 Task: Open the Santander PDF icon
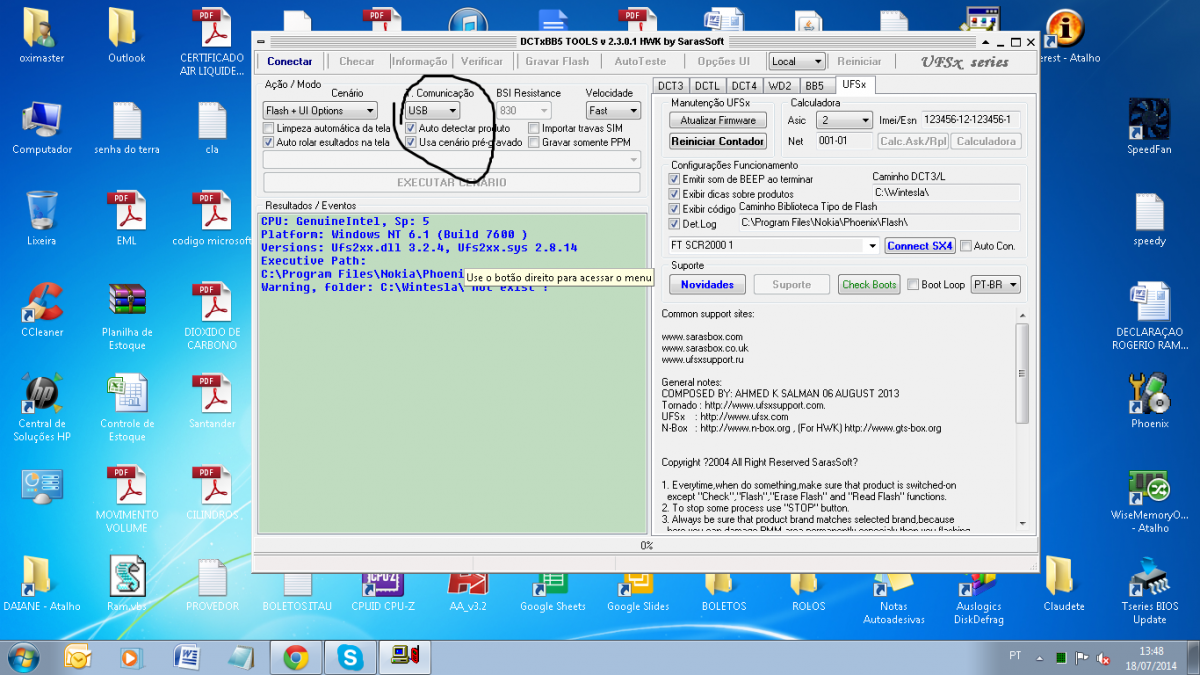[x=212, y=401]
